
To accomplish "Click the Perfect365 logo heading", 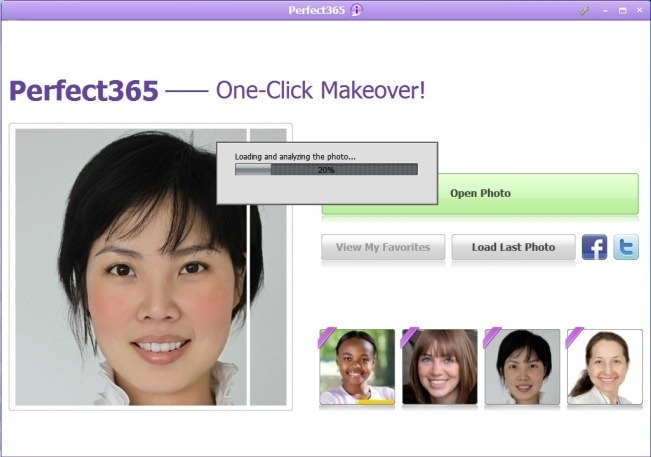I will pyautogui.click(x=84, y=91).
